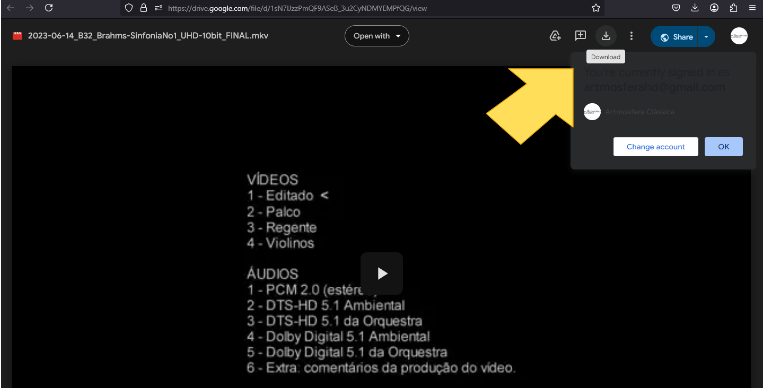Click the browser forward arrow
Viewport: 764px width, 388px height.
(30, 8)
